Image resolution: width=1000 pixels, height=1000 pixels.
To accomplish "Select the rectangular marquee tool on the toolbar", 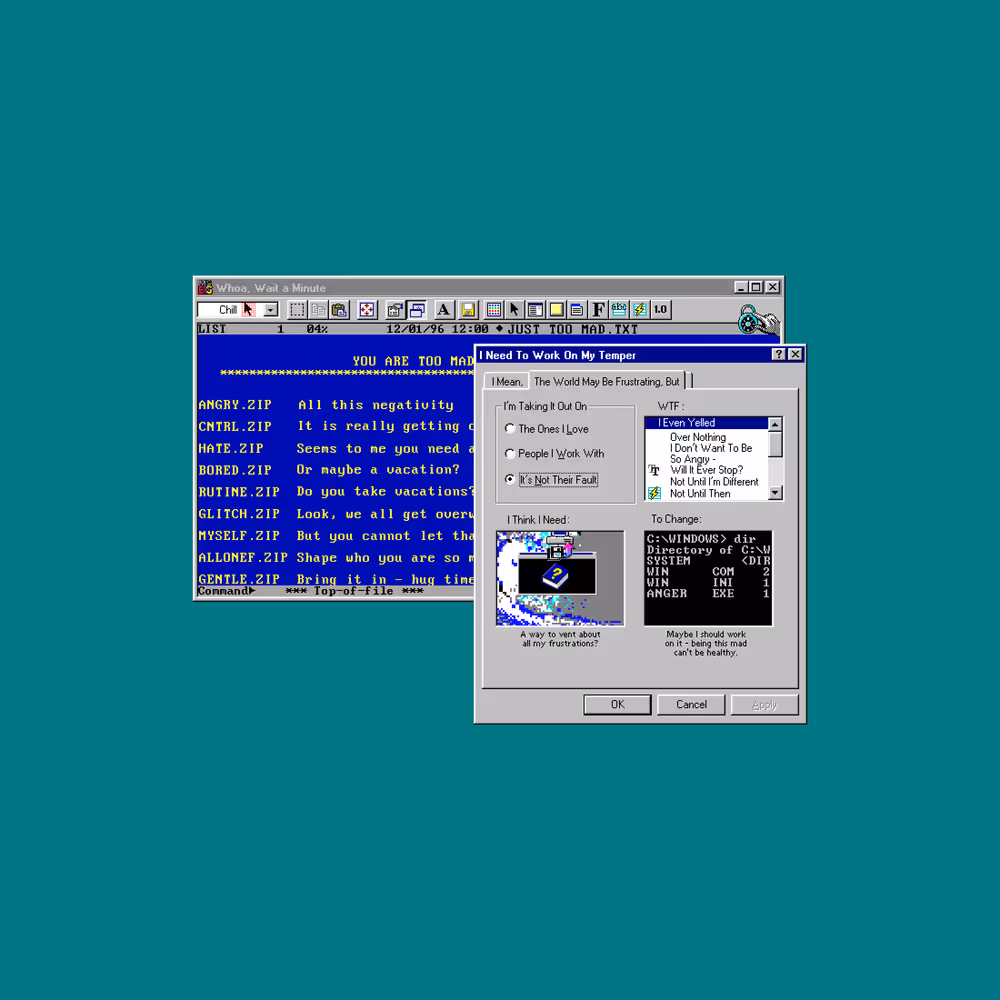I will click(x=296, y=310).
